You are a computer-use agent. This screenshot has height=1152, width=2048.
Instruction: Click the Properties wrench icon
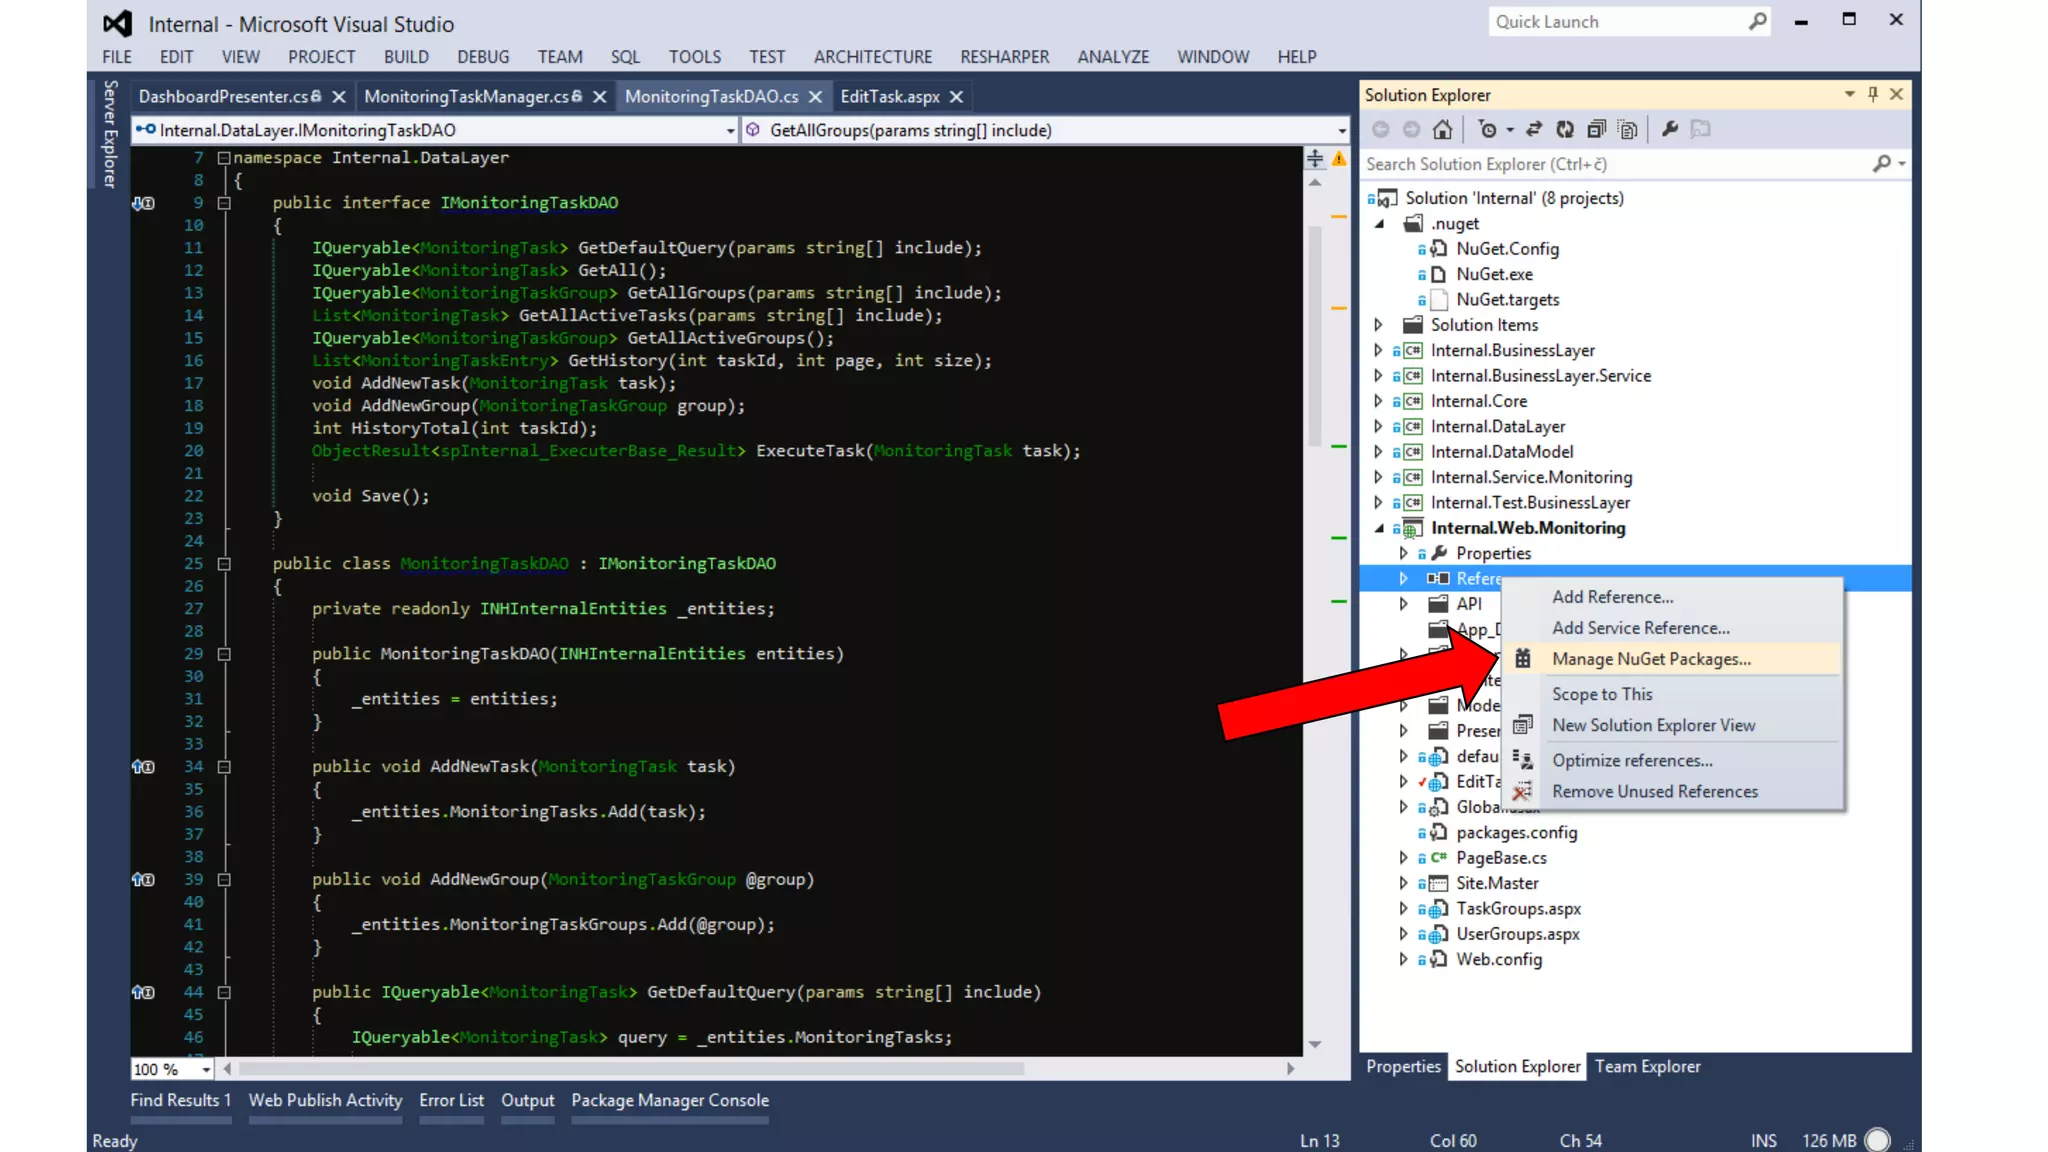pyautogui.click(x=1670, y=129)
